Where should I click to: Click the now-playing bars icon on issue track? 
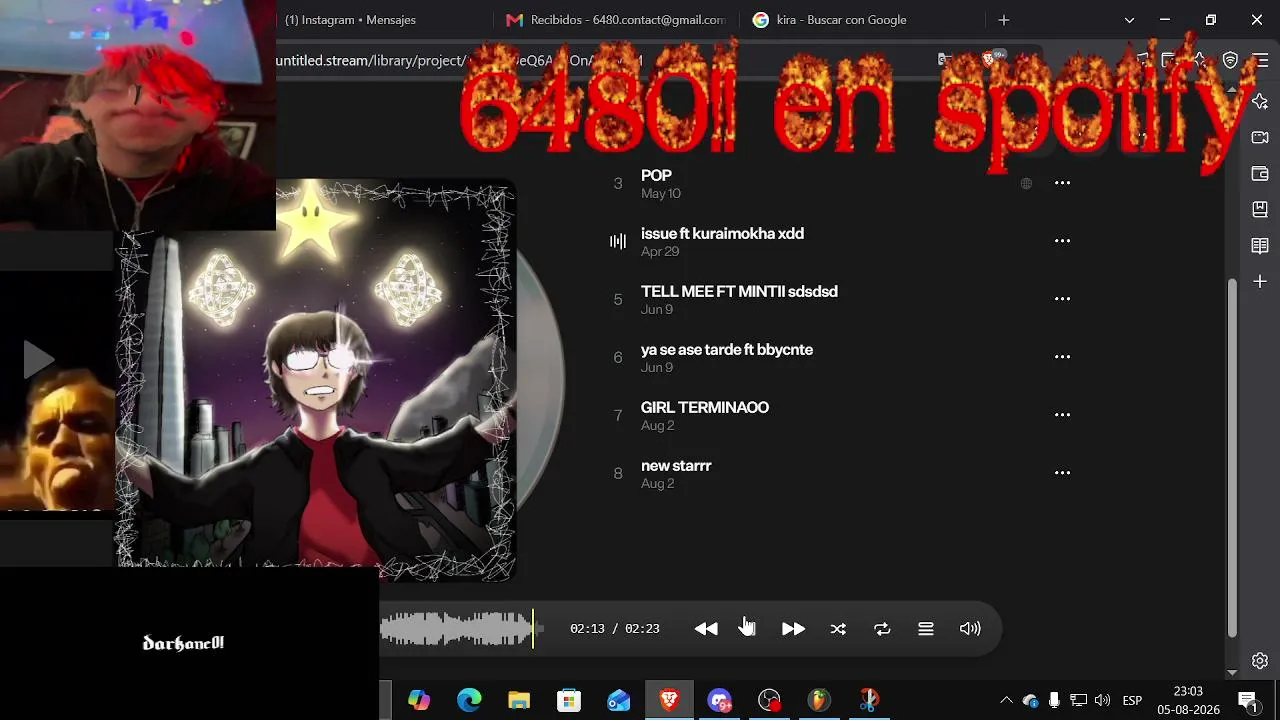click(x=618, y=241)
